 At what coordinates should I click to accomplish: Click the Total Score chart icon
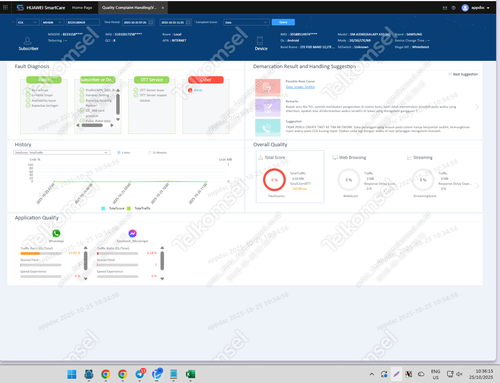click(x=261, y=157)
